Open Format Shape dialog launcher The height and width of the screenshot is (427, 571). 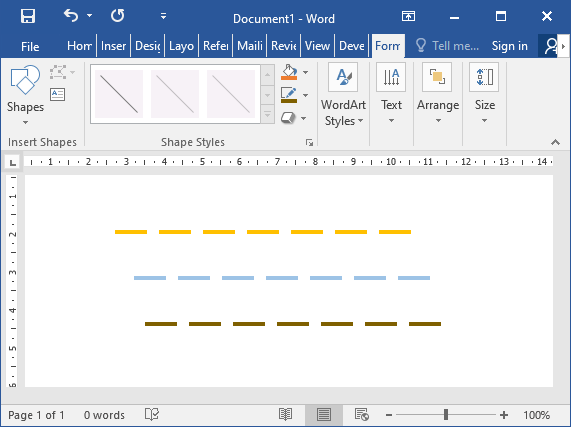tap(310, 142)
